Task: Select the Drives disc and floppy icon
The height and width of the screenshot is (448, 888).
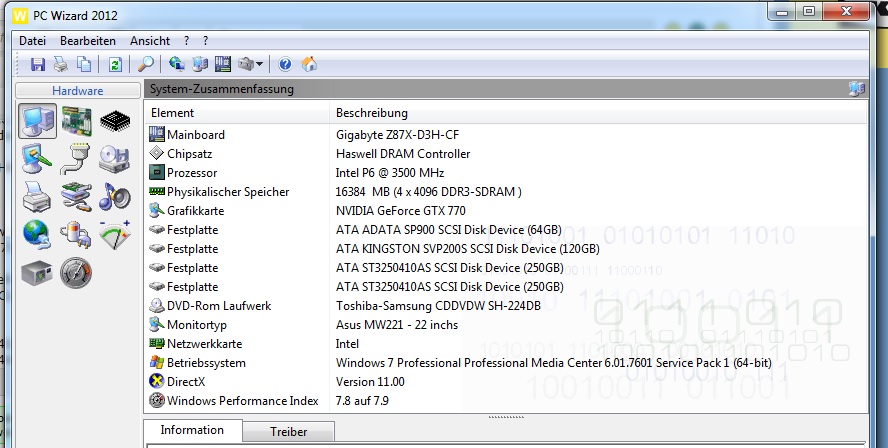Action: point(115,159)
